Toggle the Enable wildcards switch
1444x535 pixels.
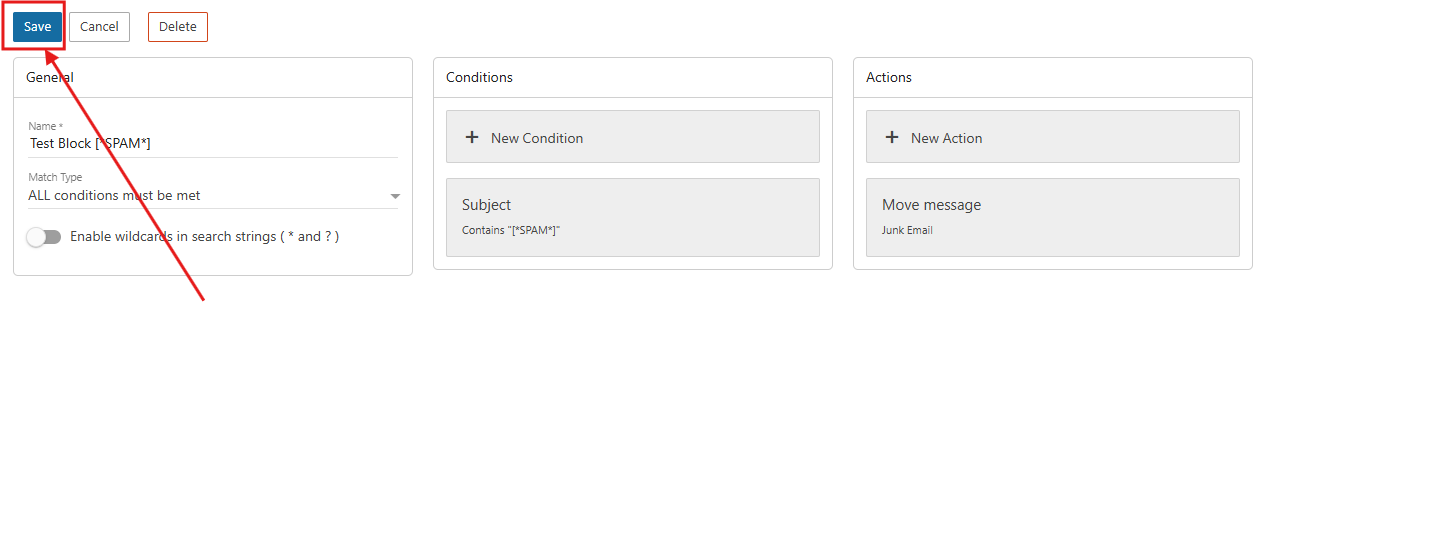(44, 237)
